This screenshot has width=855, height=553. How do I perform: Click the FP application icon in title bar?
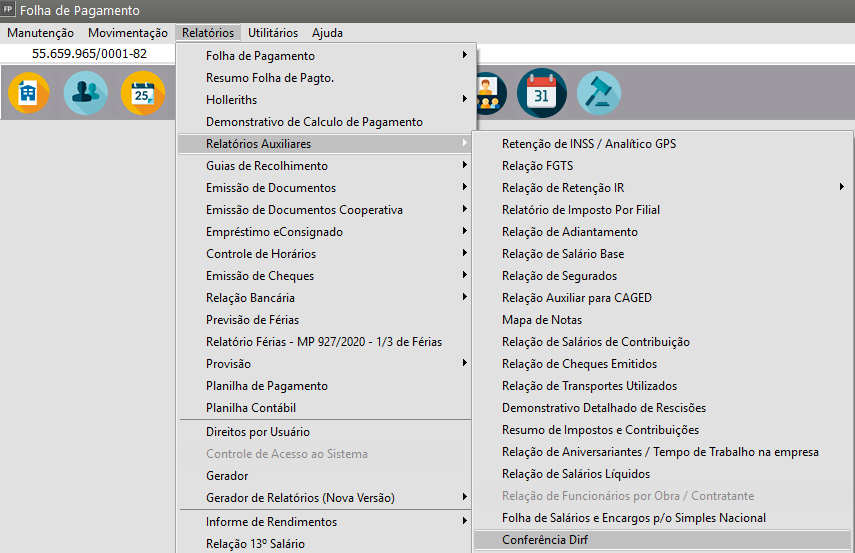tap(9, 11)
